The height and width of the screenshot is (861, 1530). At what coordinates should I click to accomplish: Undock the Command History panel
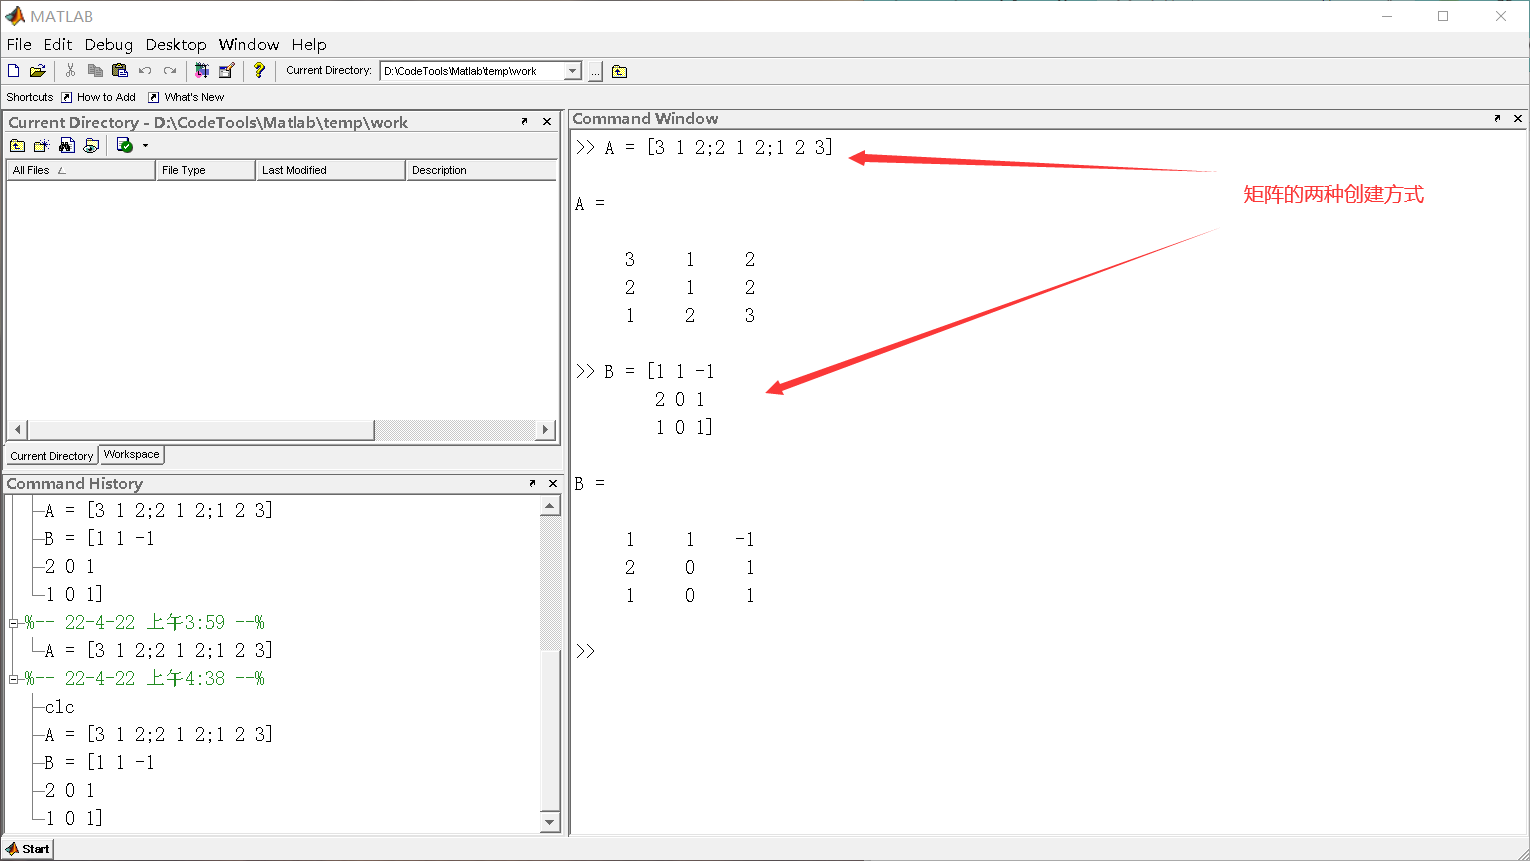click(532, 483)
